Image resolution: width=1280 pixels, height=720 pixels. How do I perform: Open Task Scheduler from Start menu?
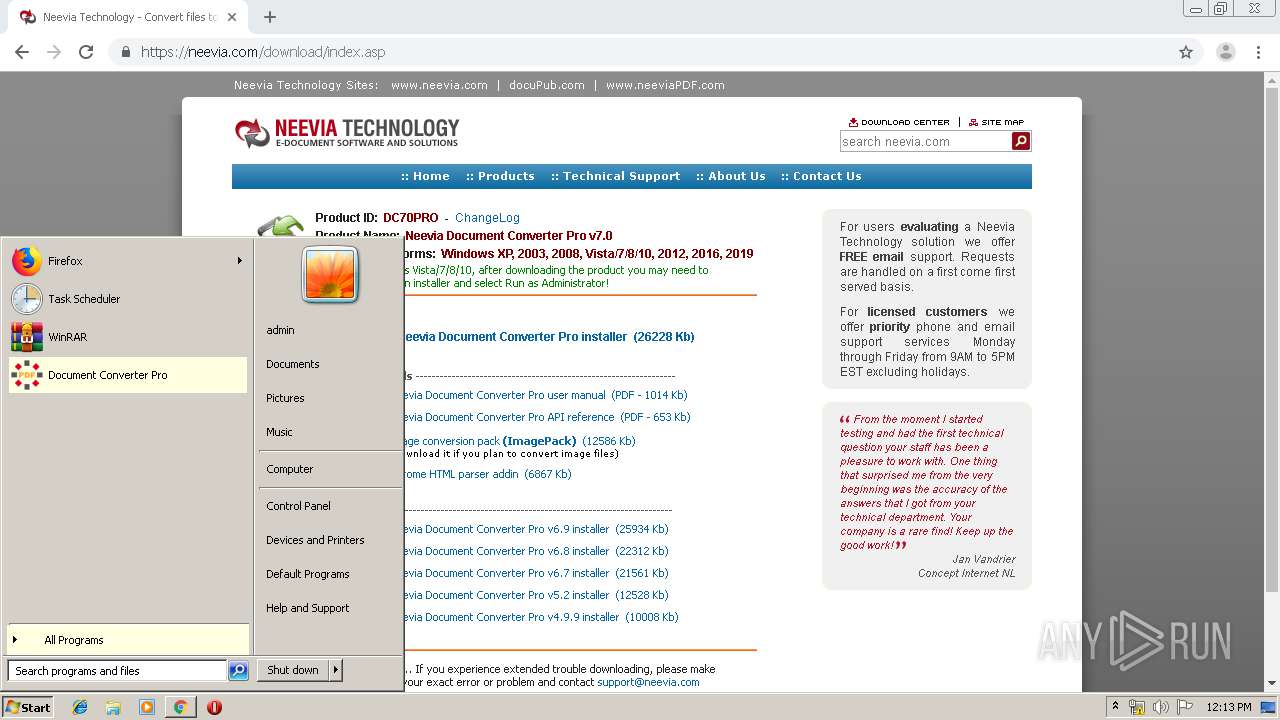[x=128, y=299]
